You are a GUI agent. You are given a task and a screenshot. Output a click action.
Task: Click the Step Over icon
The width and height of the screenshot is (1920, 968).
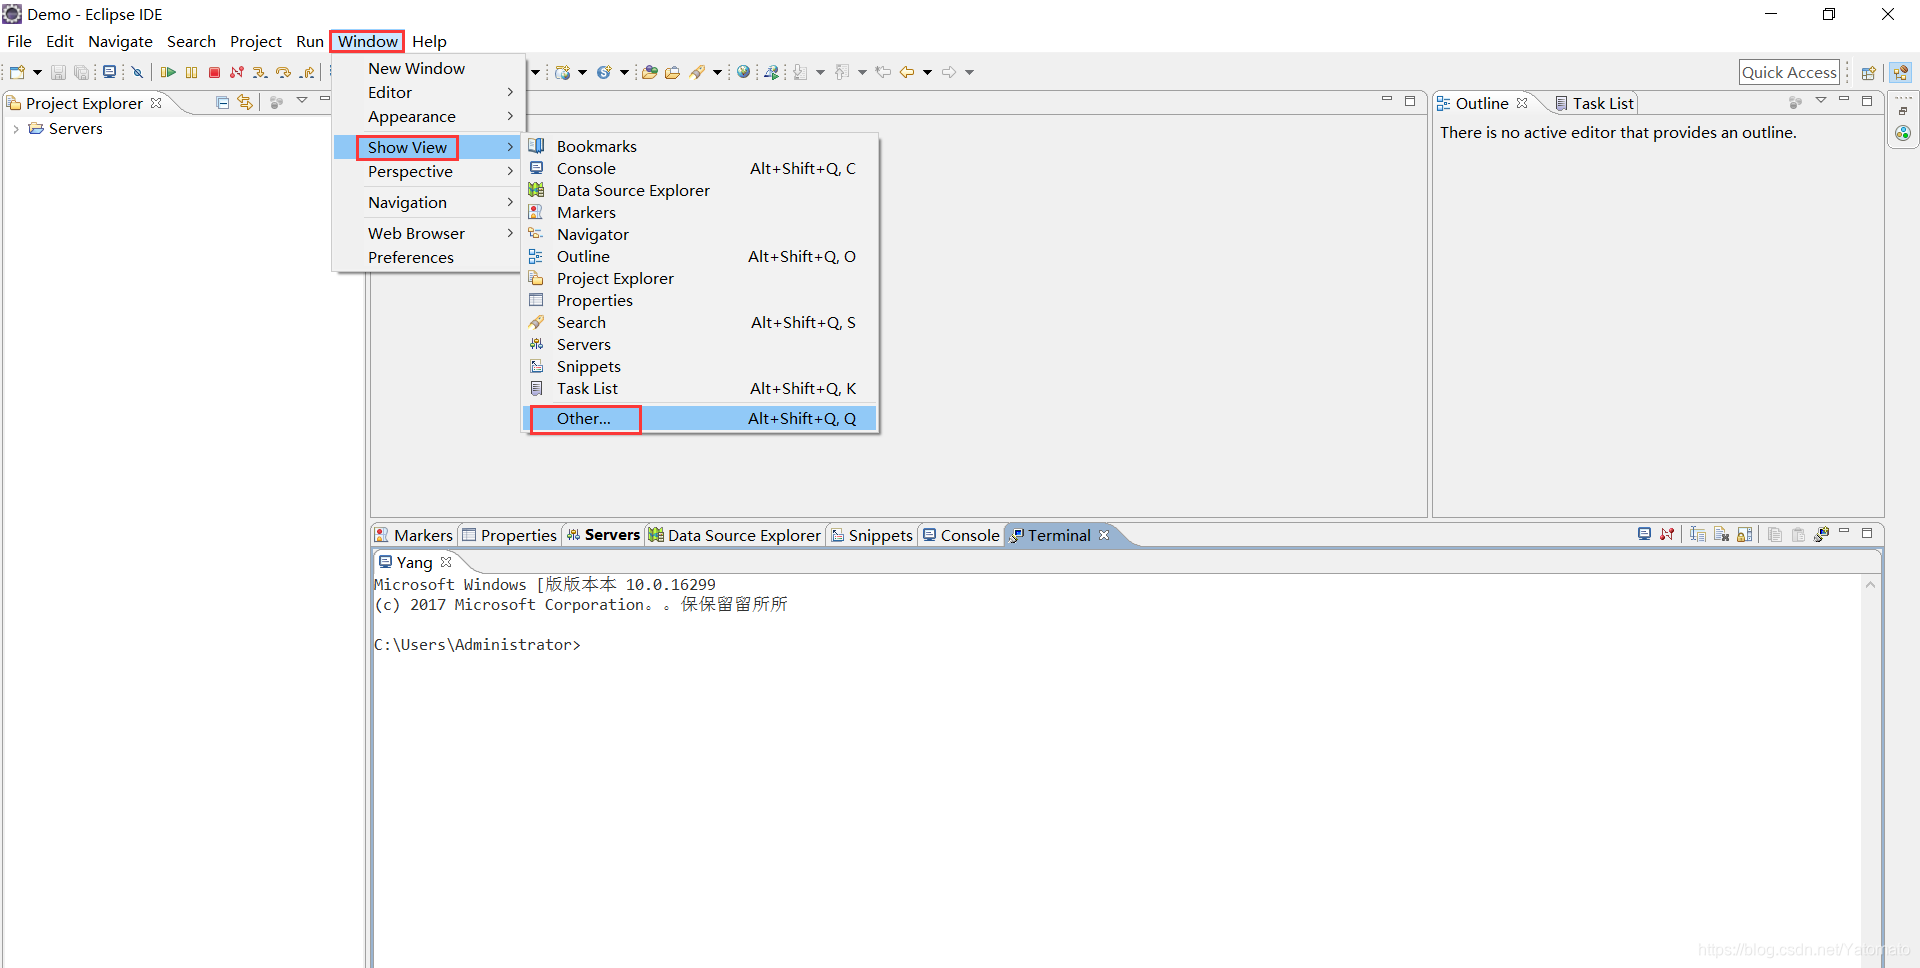[284, 72]
